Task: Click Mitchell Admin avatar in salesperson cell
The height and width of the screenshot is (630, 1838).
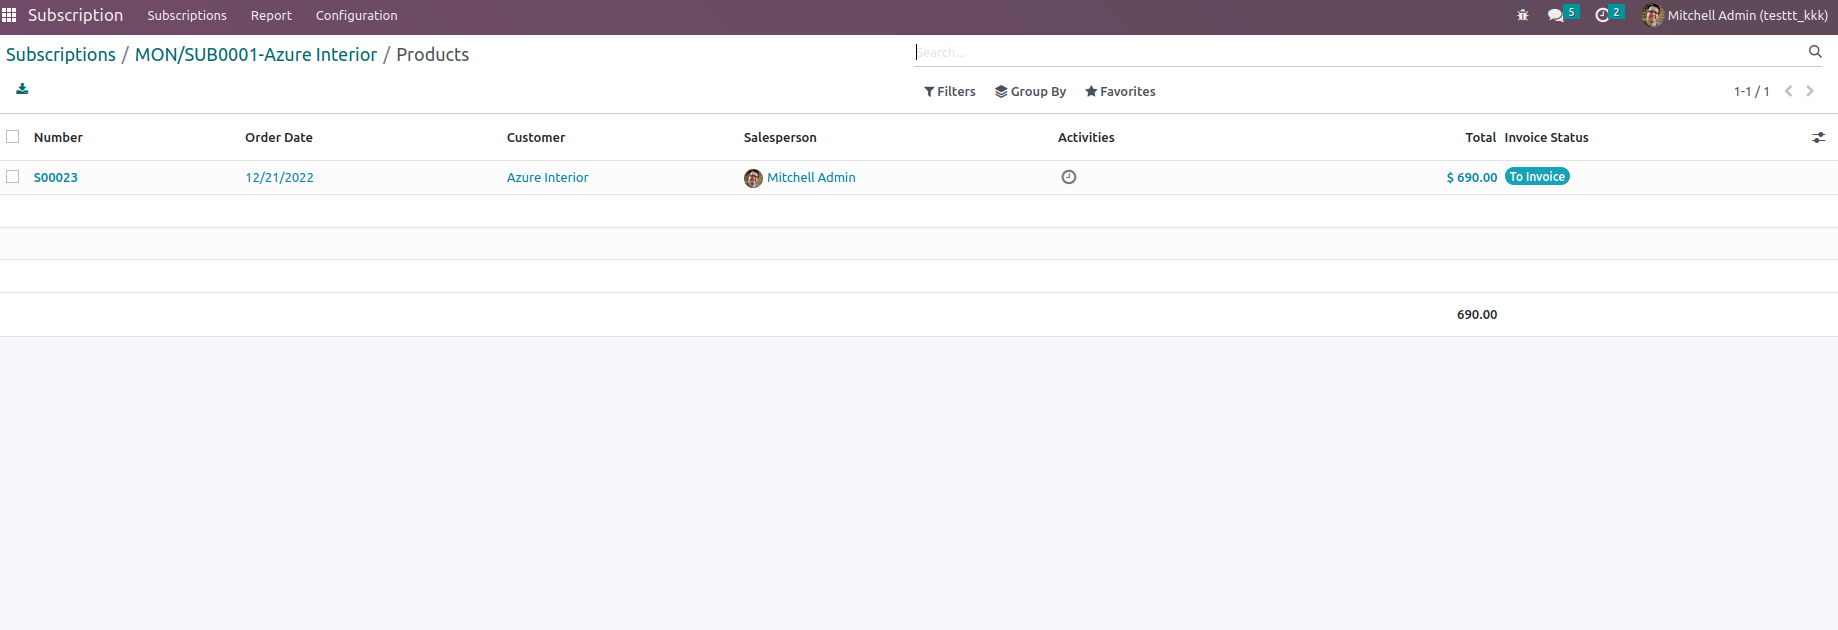Action: click(753, 178)
